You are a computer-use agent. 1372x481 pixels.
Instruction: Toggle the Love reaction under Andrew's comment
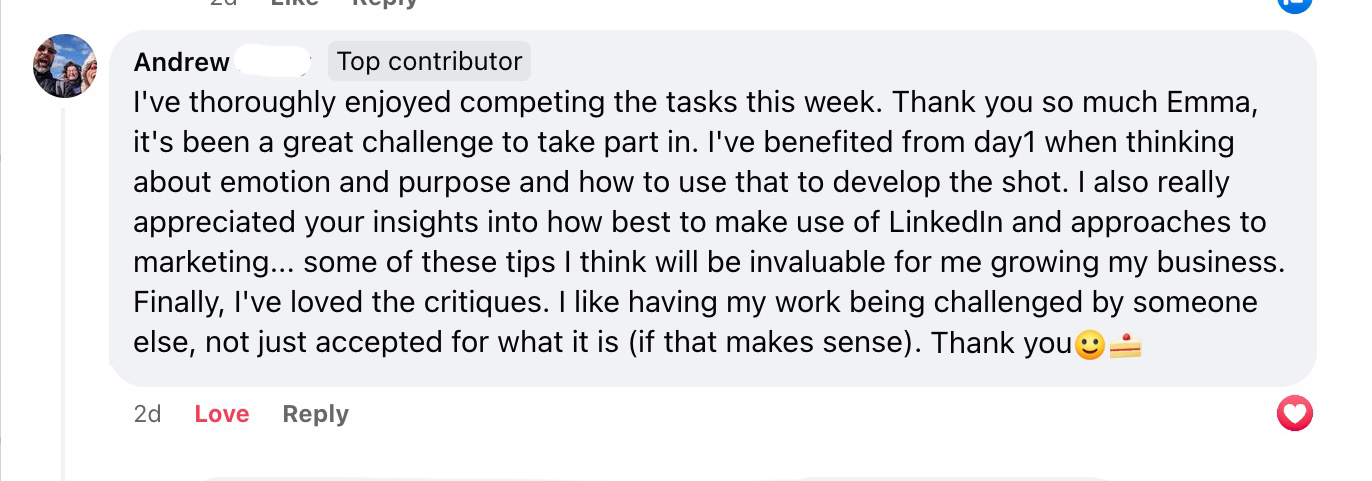click(x=221, y=414)
